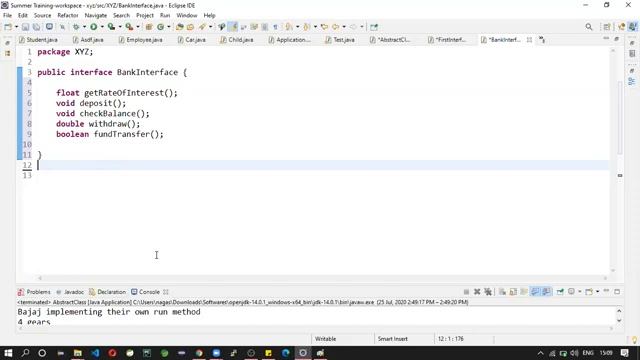640x360 pixels.
Task: Open File Explorer from the taskbar
Action: (x=78, y=353)
